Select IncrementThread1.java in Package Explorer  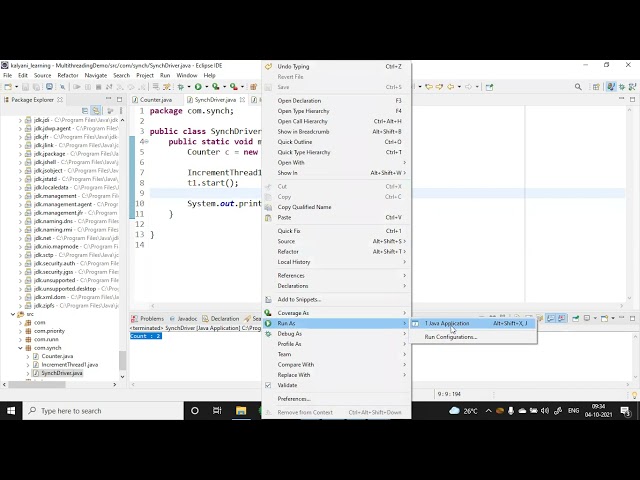pos(69,364)
